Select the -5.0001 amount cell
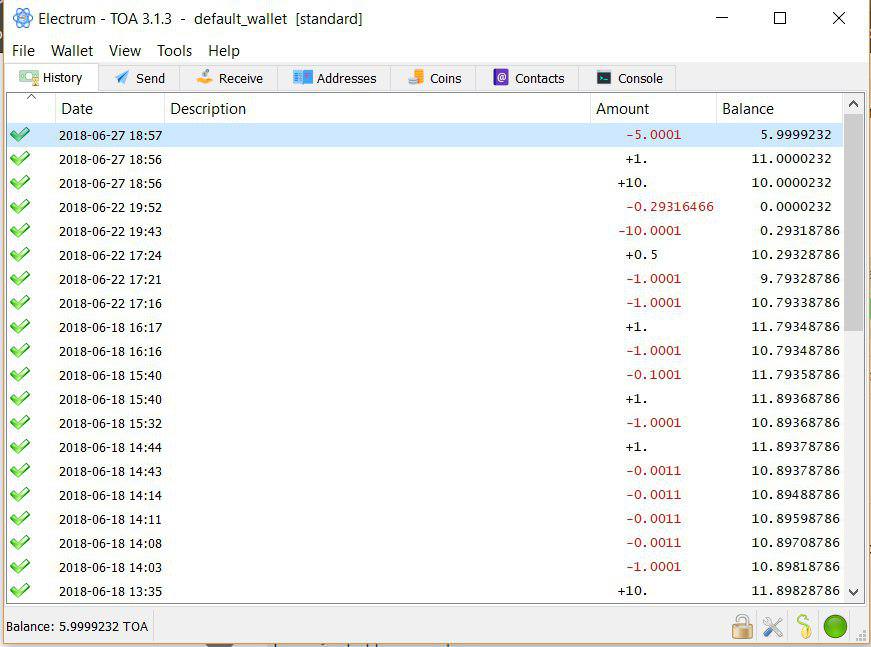The width and height of the screenshot is (871, 647). 653,134
